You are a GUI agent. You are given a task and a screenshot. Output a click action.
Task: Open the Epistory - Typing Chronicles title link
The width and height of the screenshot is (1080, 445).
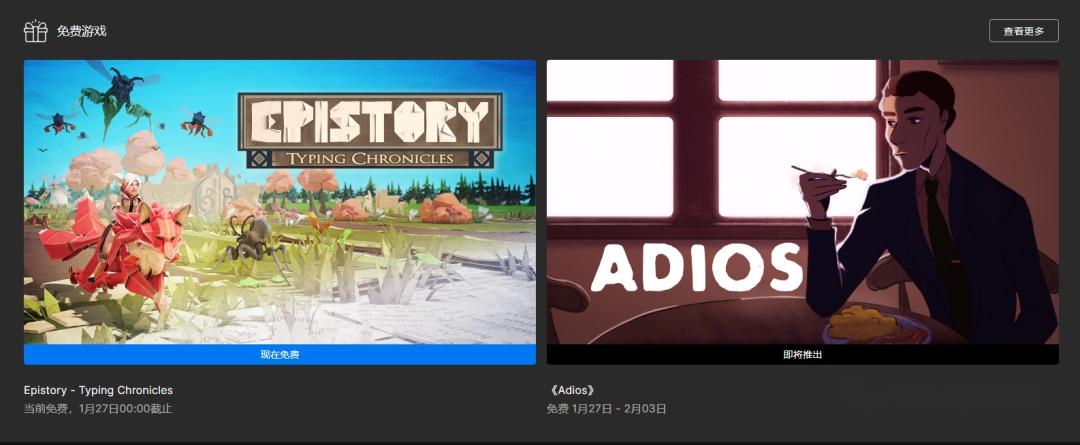[x=98, y=390]
